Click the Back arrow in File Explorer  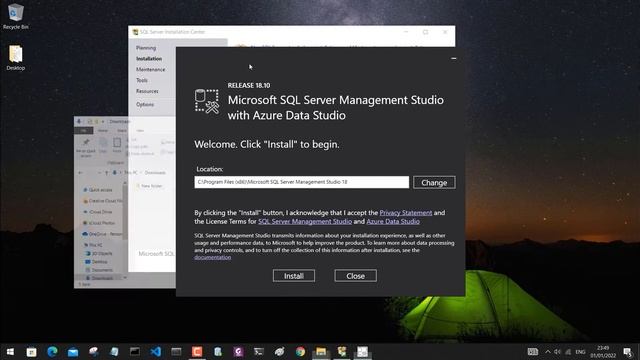80,173
